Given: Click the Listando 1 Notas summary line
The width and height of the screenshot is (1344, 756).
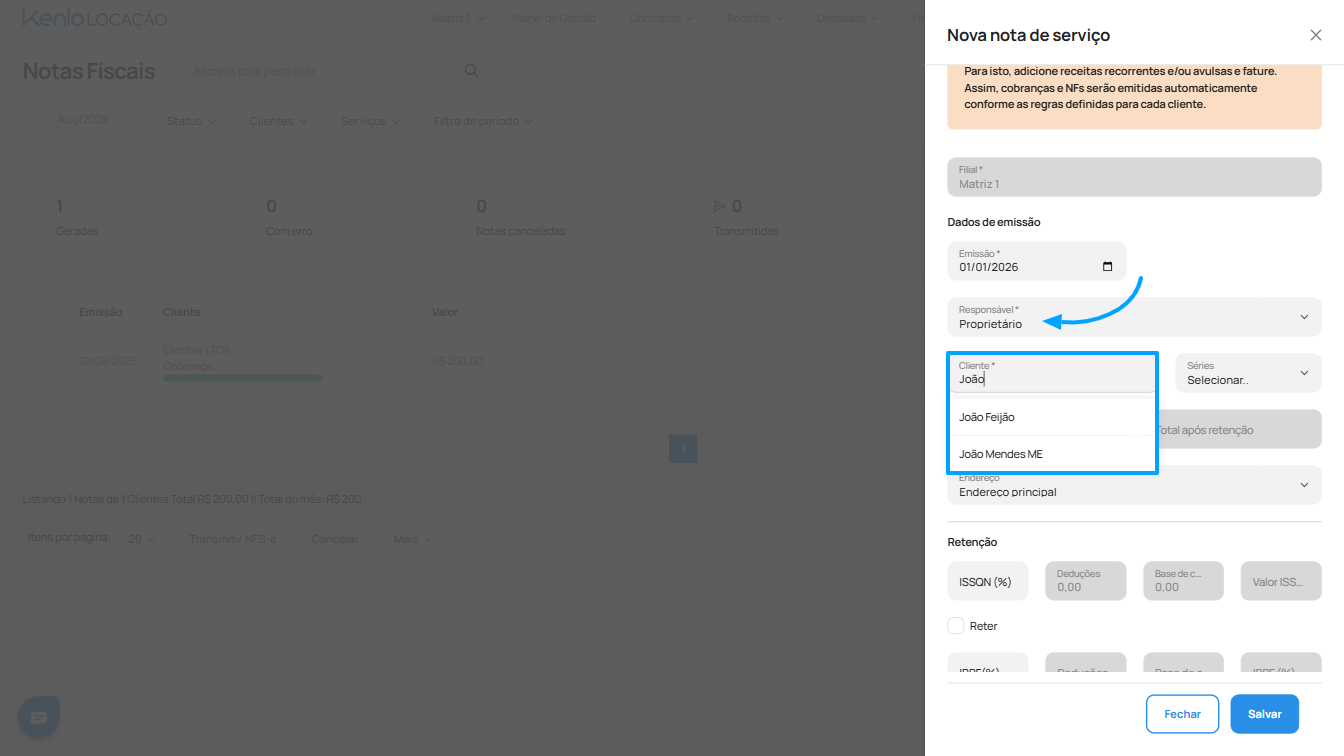Looking at the screenshot, I should (192, 499).
